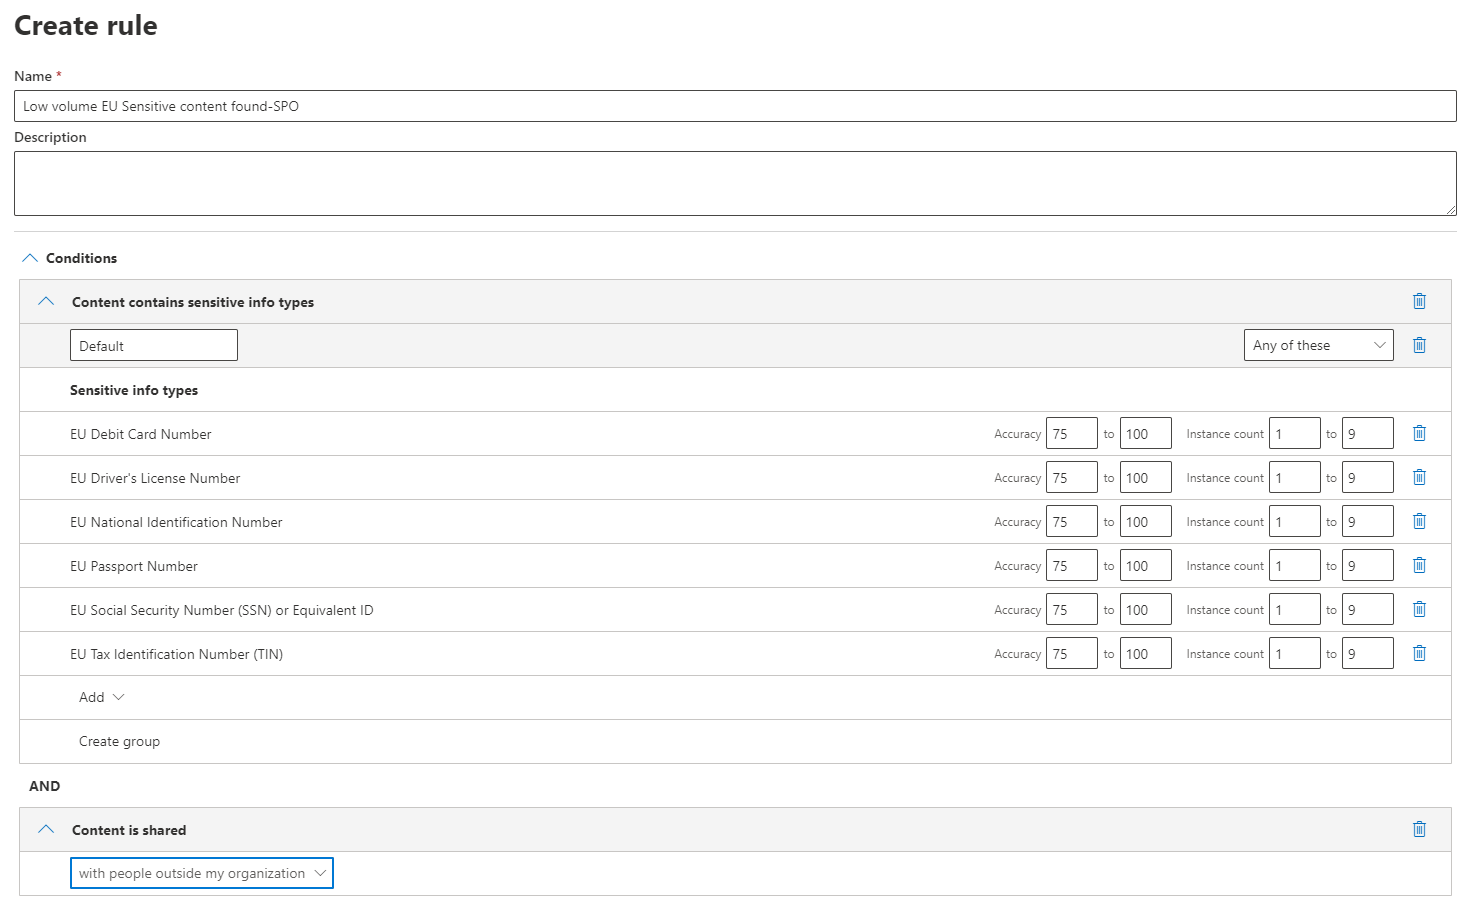Delete EU National Identification Number row
Image resolution: width=1467 pixels, height=911 pixels.
pos(1418,521)
